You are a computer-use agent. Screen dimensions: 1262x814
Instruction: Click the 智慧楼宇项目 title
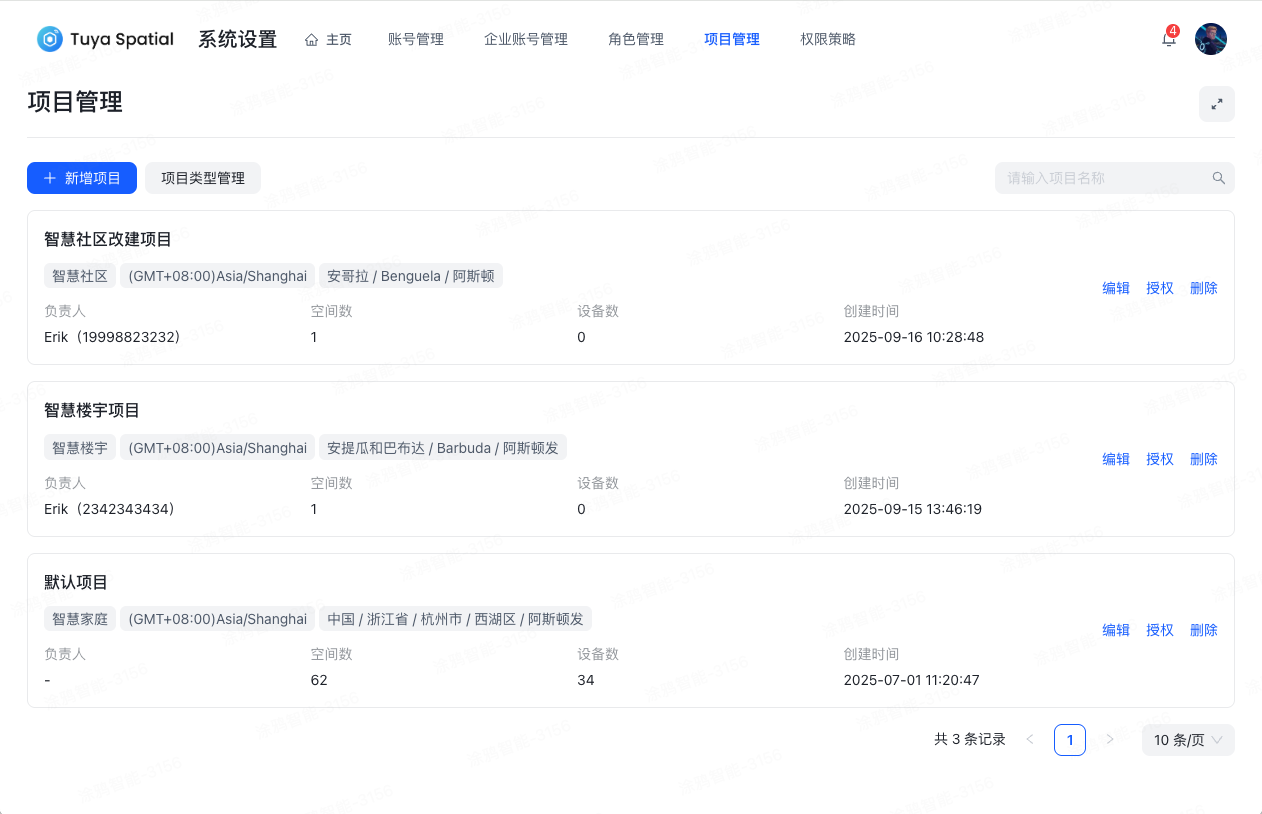point(92,410)
